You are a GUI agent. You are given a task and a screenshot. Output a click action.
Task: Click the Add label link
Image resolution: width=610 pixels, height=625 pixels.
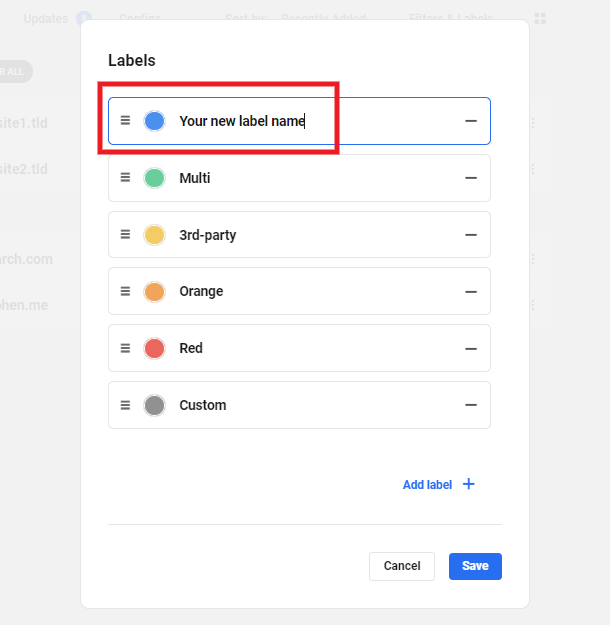pyautogui.click(x=427, y=485)
